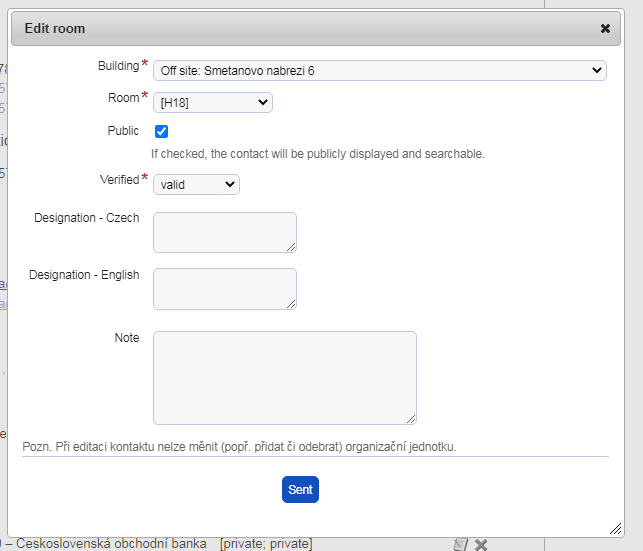The image size is (643, 551).
Task: Click the Edit room title bar
Action: tap(316, 29)
